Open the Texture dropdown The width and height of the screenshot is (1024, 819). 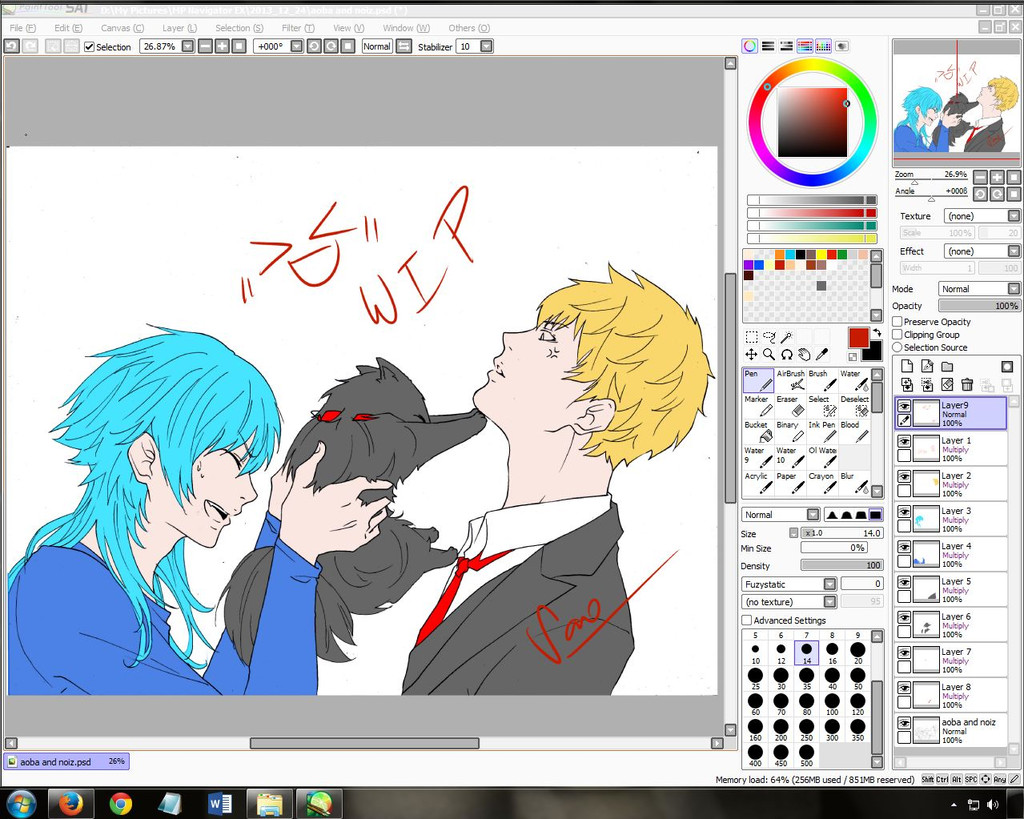(x=982, y=216)
